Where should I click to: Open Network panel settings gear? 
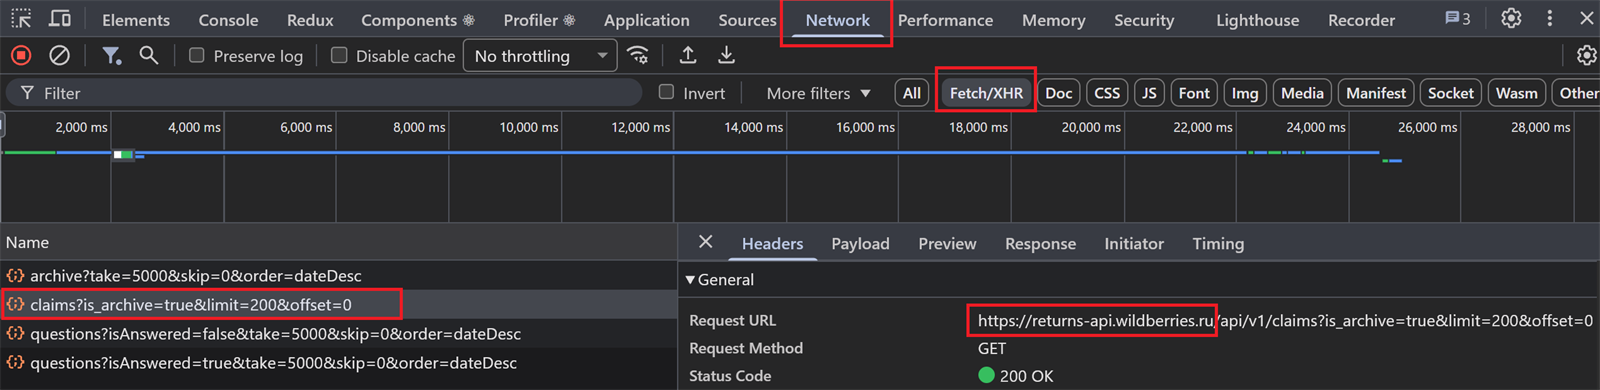(1586, 56)
